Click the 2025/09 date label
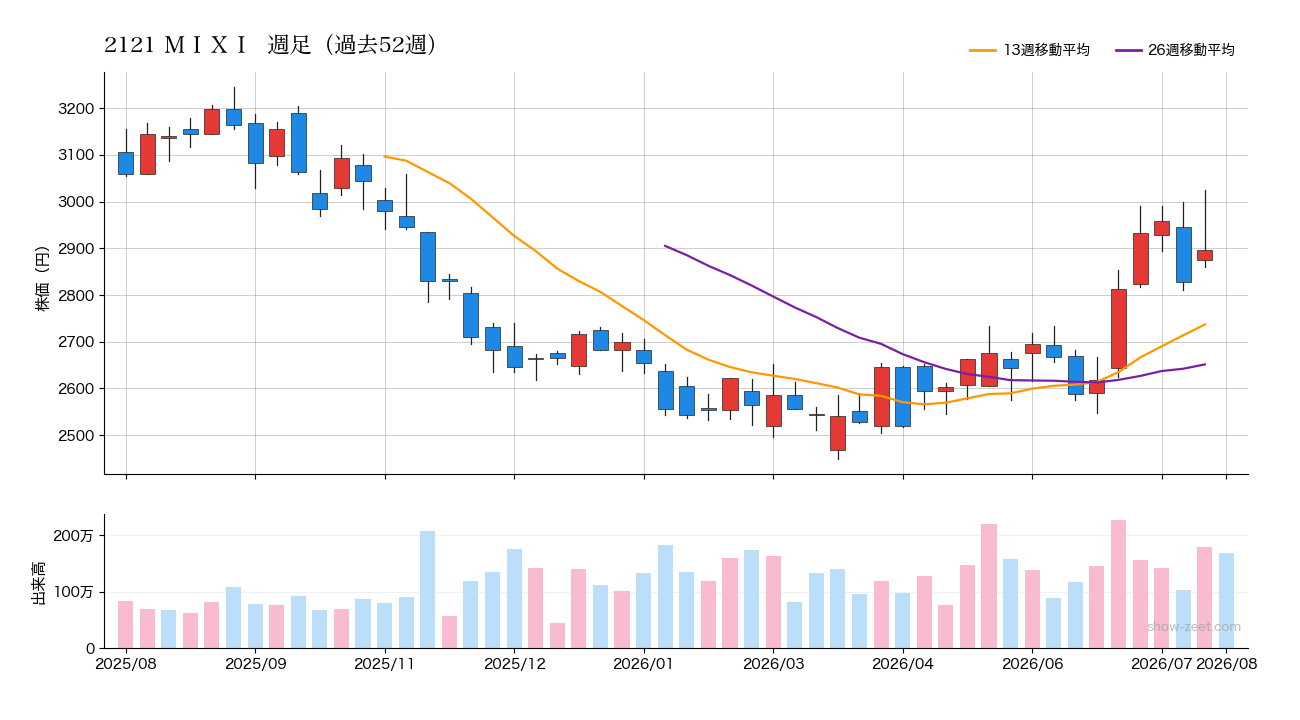Screen dimensions: 1300x720 pos(255,664)
